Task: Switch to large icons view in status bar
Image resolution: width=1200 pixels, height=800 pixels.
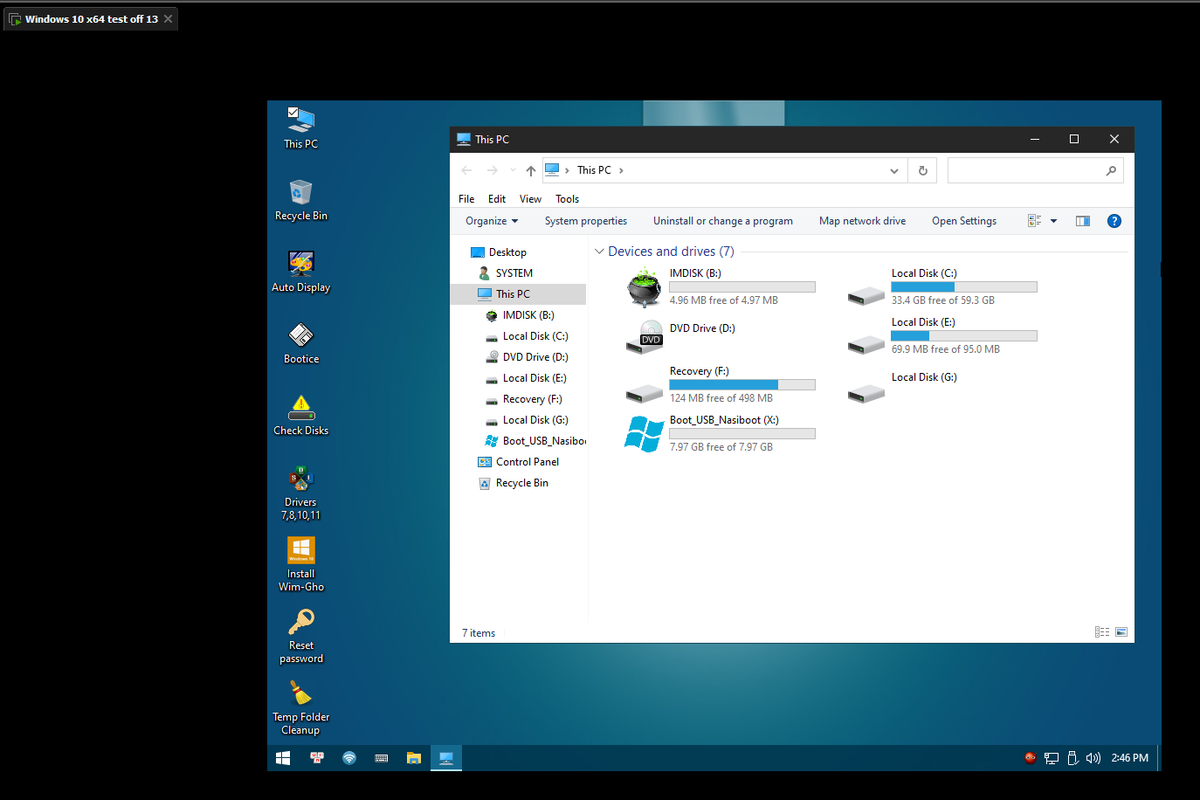Action: (x=1121, y=632)
